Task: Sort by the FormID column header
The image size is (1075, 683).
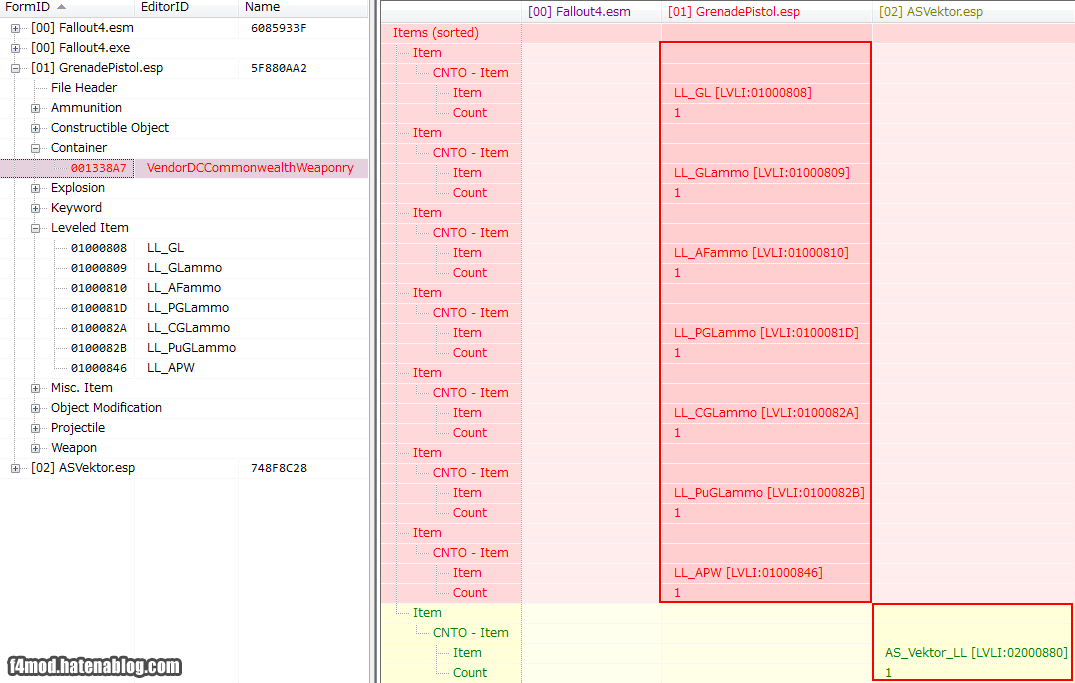Action: click(x=67, y=8)
